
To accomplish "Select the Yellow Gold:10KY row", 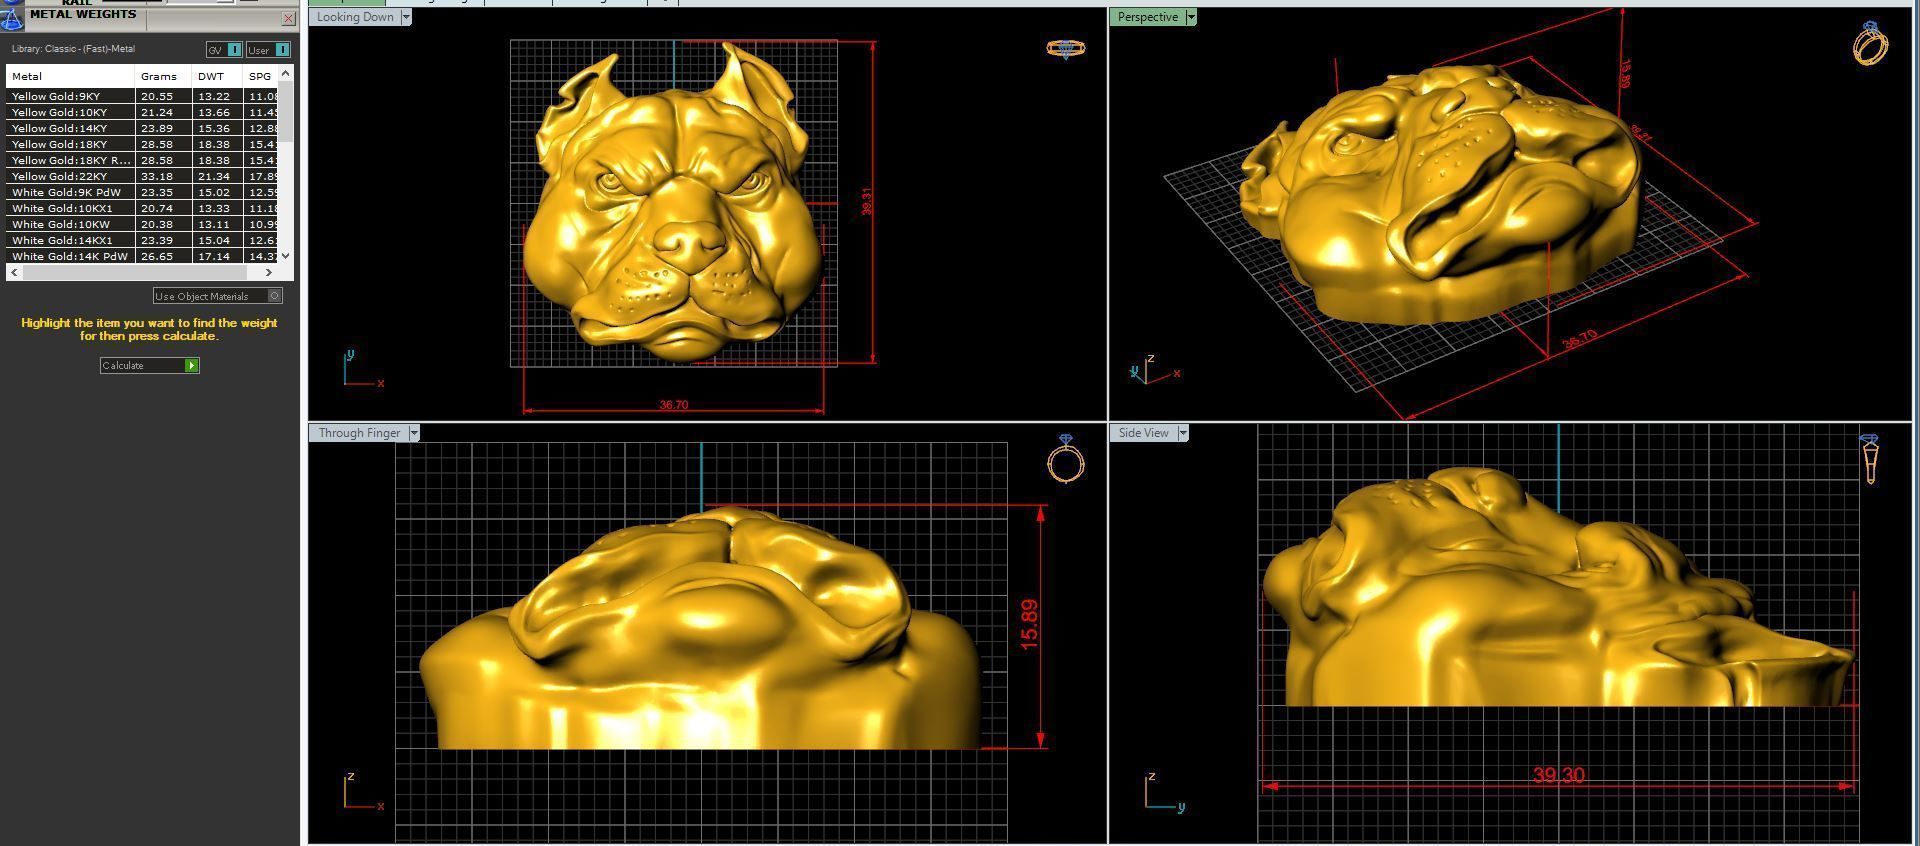I will click(x=142, y=112).
